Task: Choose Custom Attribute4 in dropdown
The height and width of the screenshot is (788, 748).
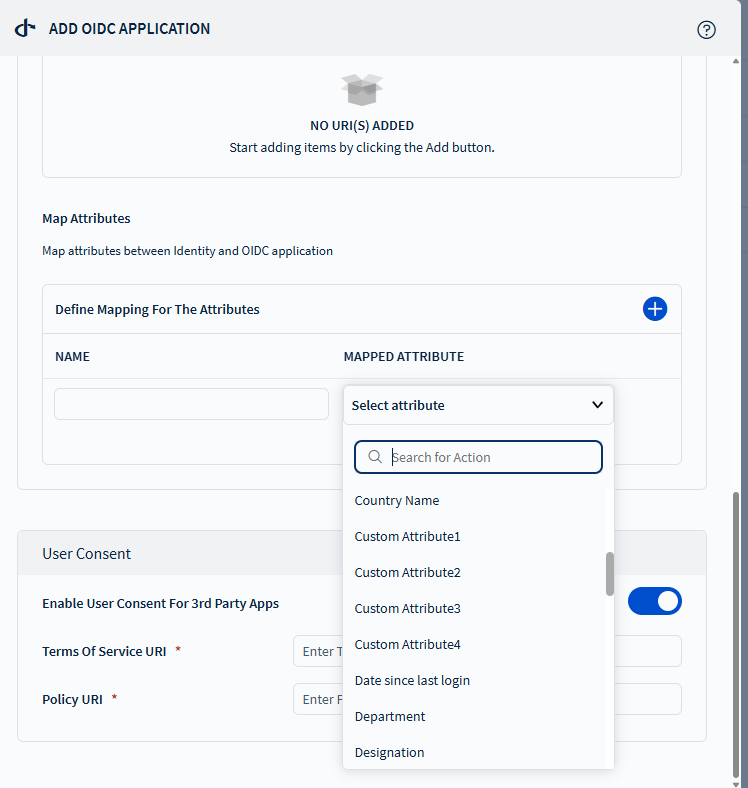Action: [x=407, y=645]
